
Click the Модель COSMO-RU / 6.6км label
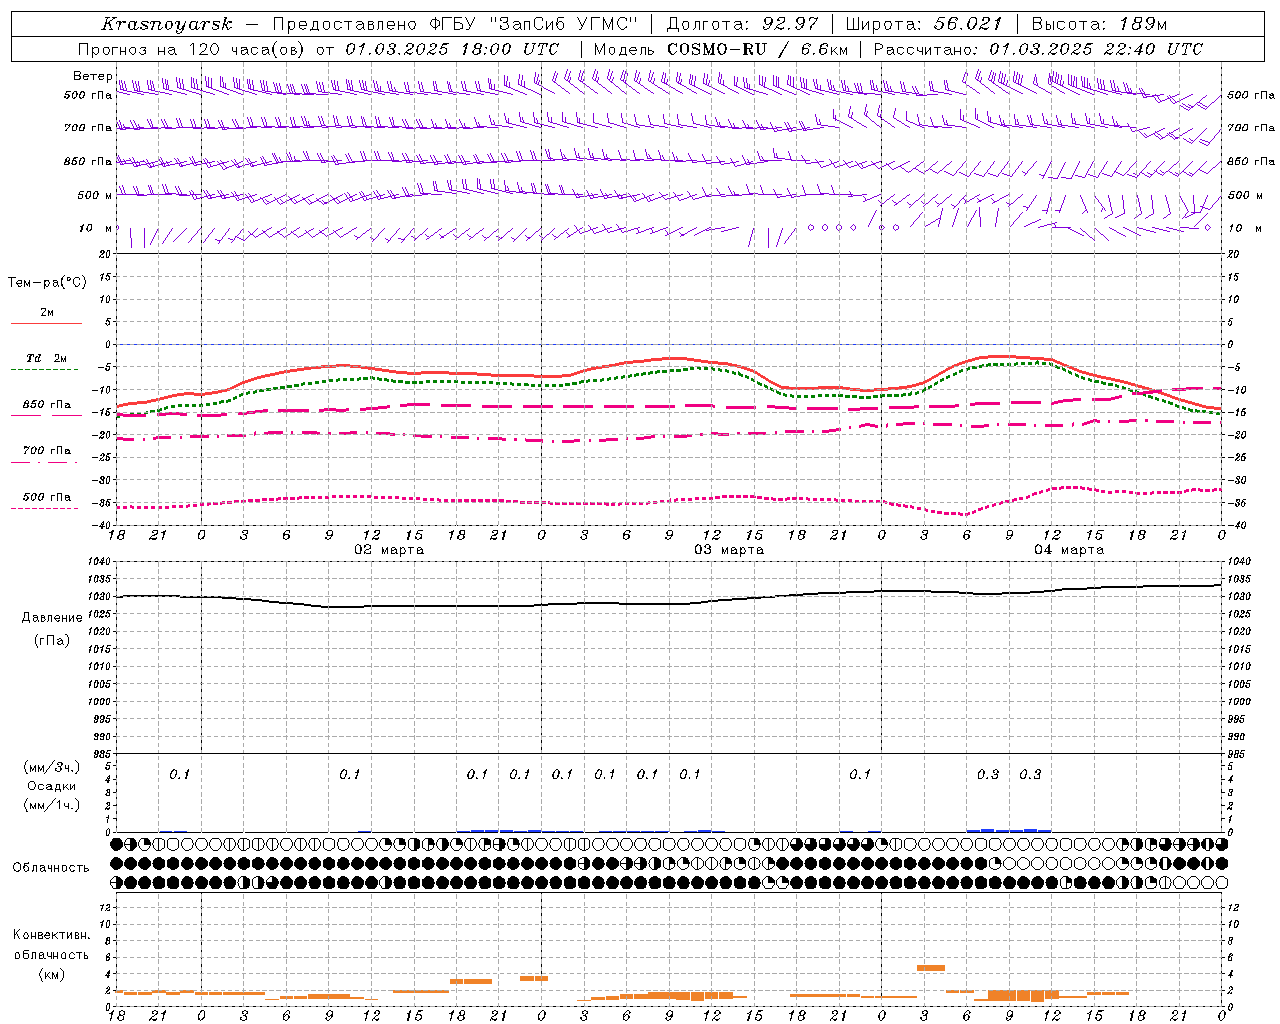[x=721, y=49]
